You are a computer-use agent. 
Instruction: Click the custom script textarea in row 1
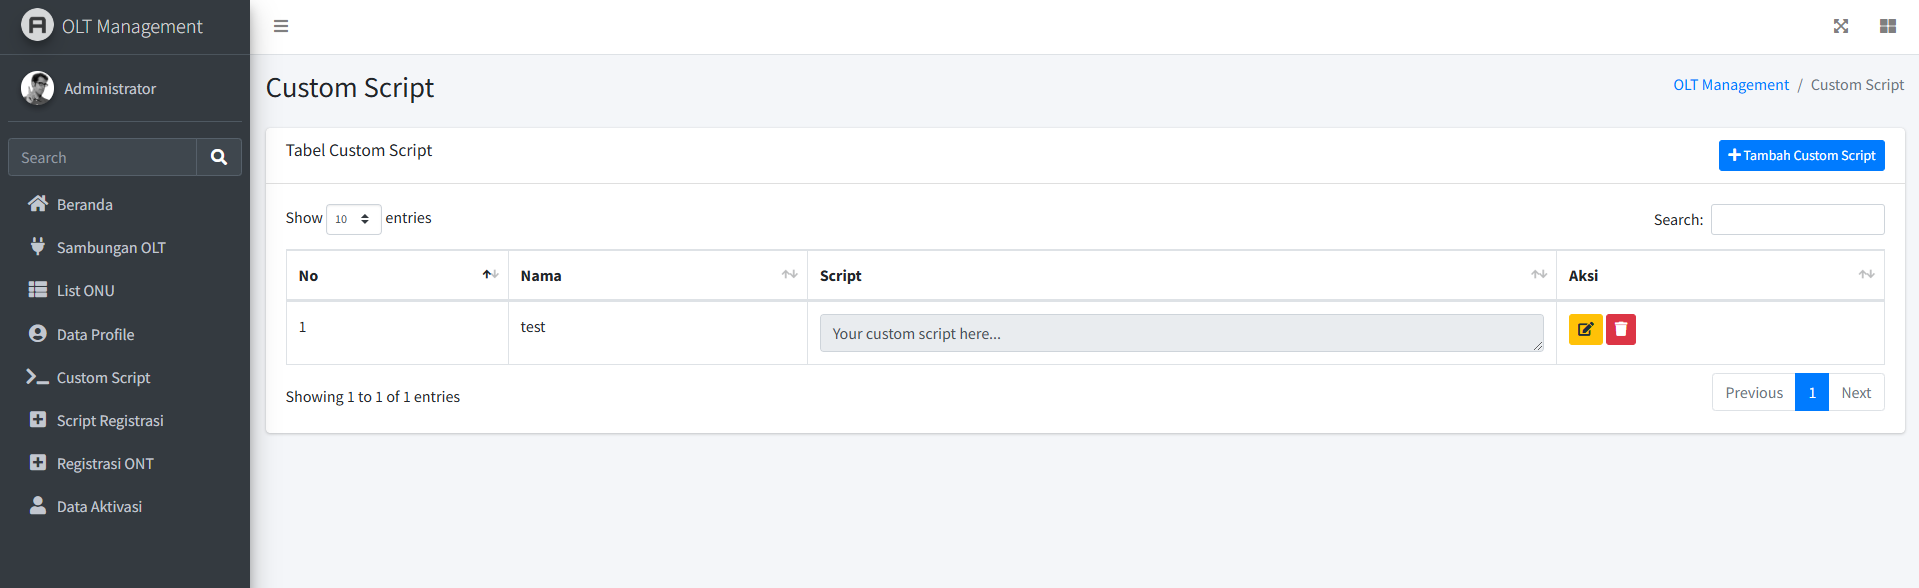[x=1181, y=333]
